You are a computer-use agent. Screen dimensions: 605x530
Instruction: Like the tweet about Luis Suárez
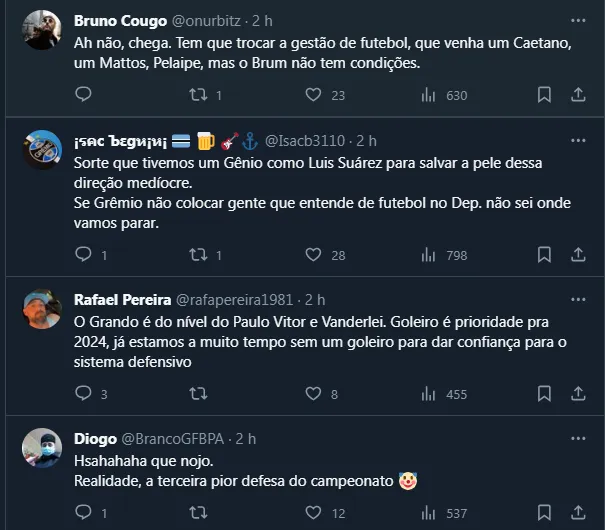(313, 255)
